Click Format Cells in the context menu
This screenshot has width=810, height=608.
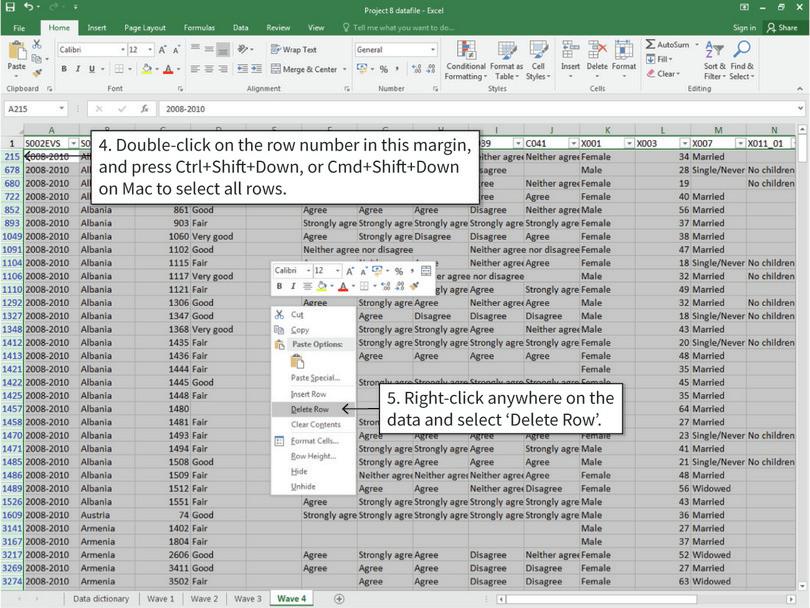tap(317, 440)
